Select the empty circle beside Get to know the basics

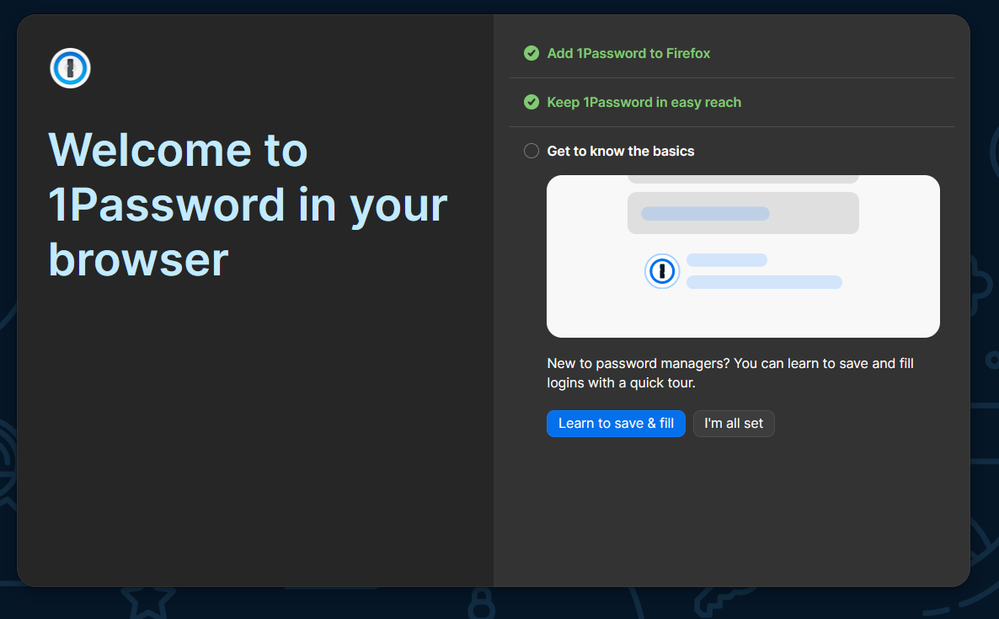point(531,151)
